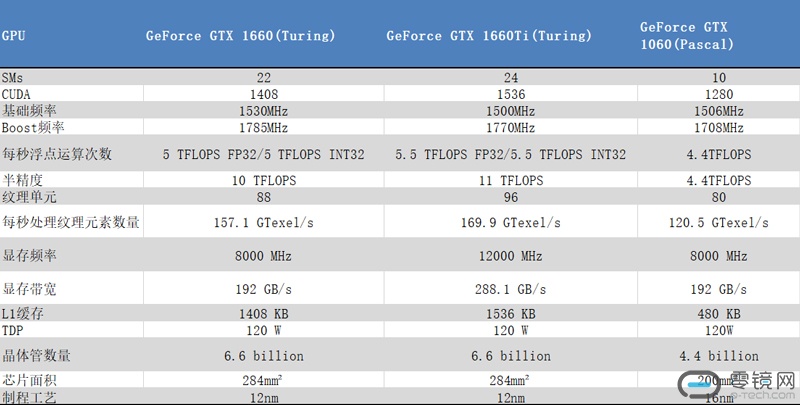Click the 晶体管数量 row label
Viewport: 800px width, 405px height.
pos(36,356)
